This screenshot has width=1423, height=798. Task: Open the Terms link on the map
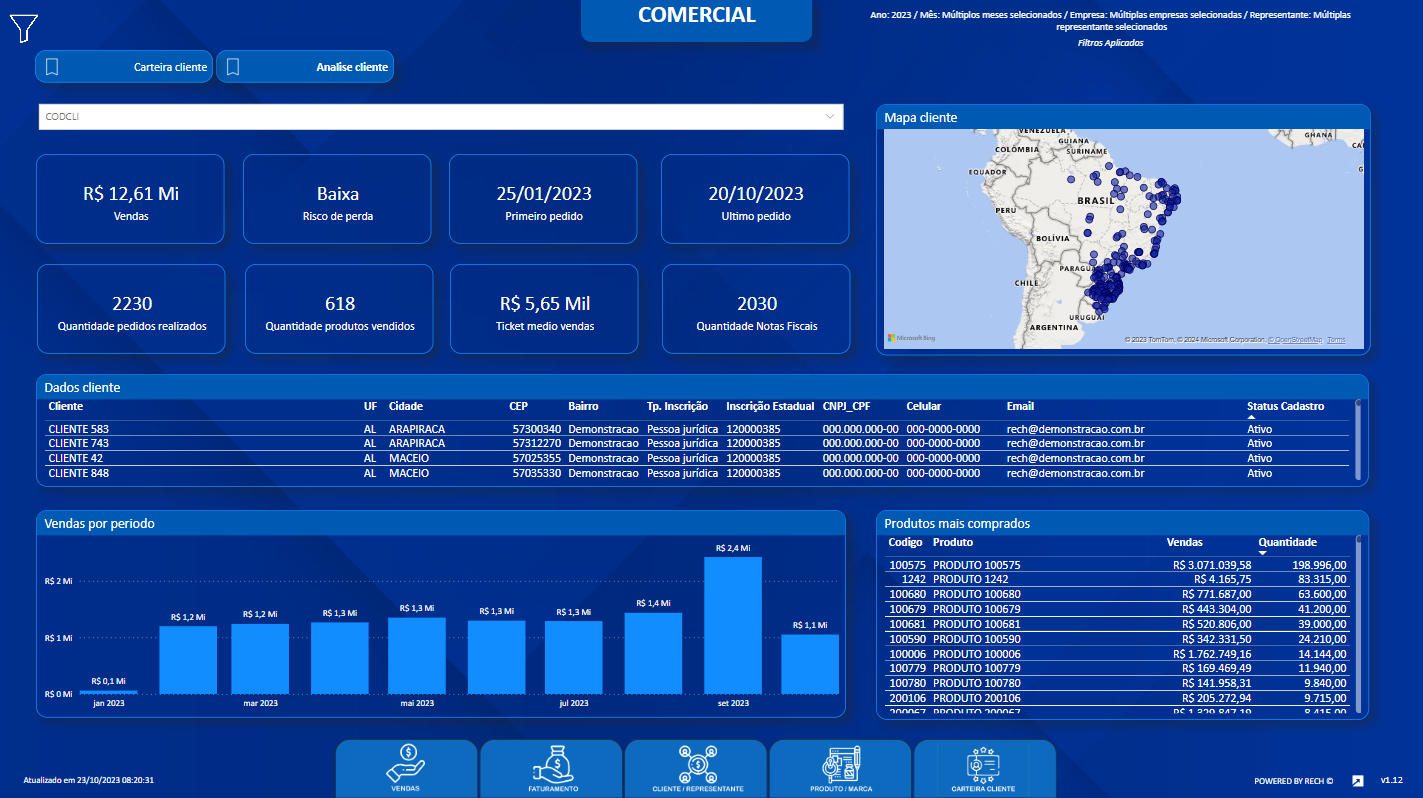1336,340
